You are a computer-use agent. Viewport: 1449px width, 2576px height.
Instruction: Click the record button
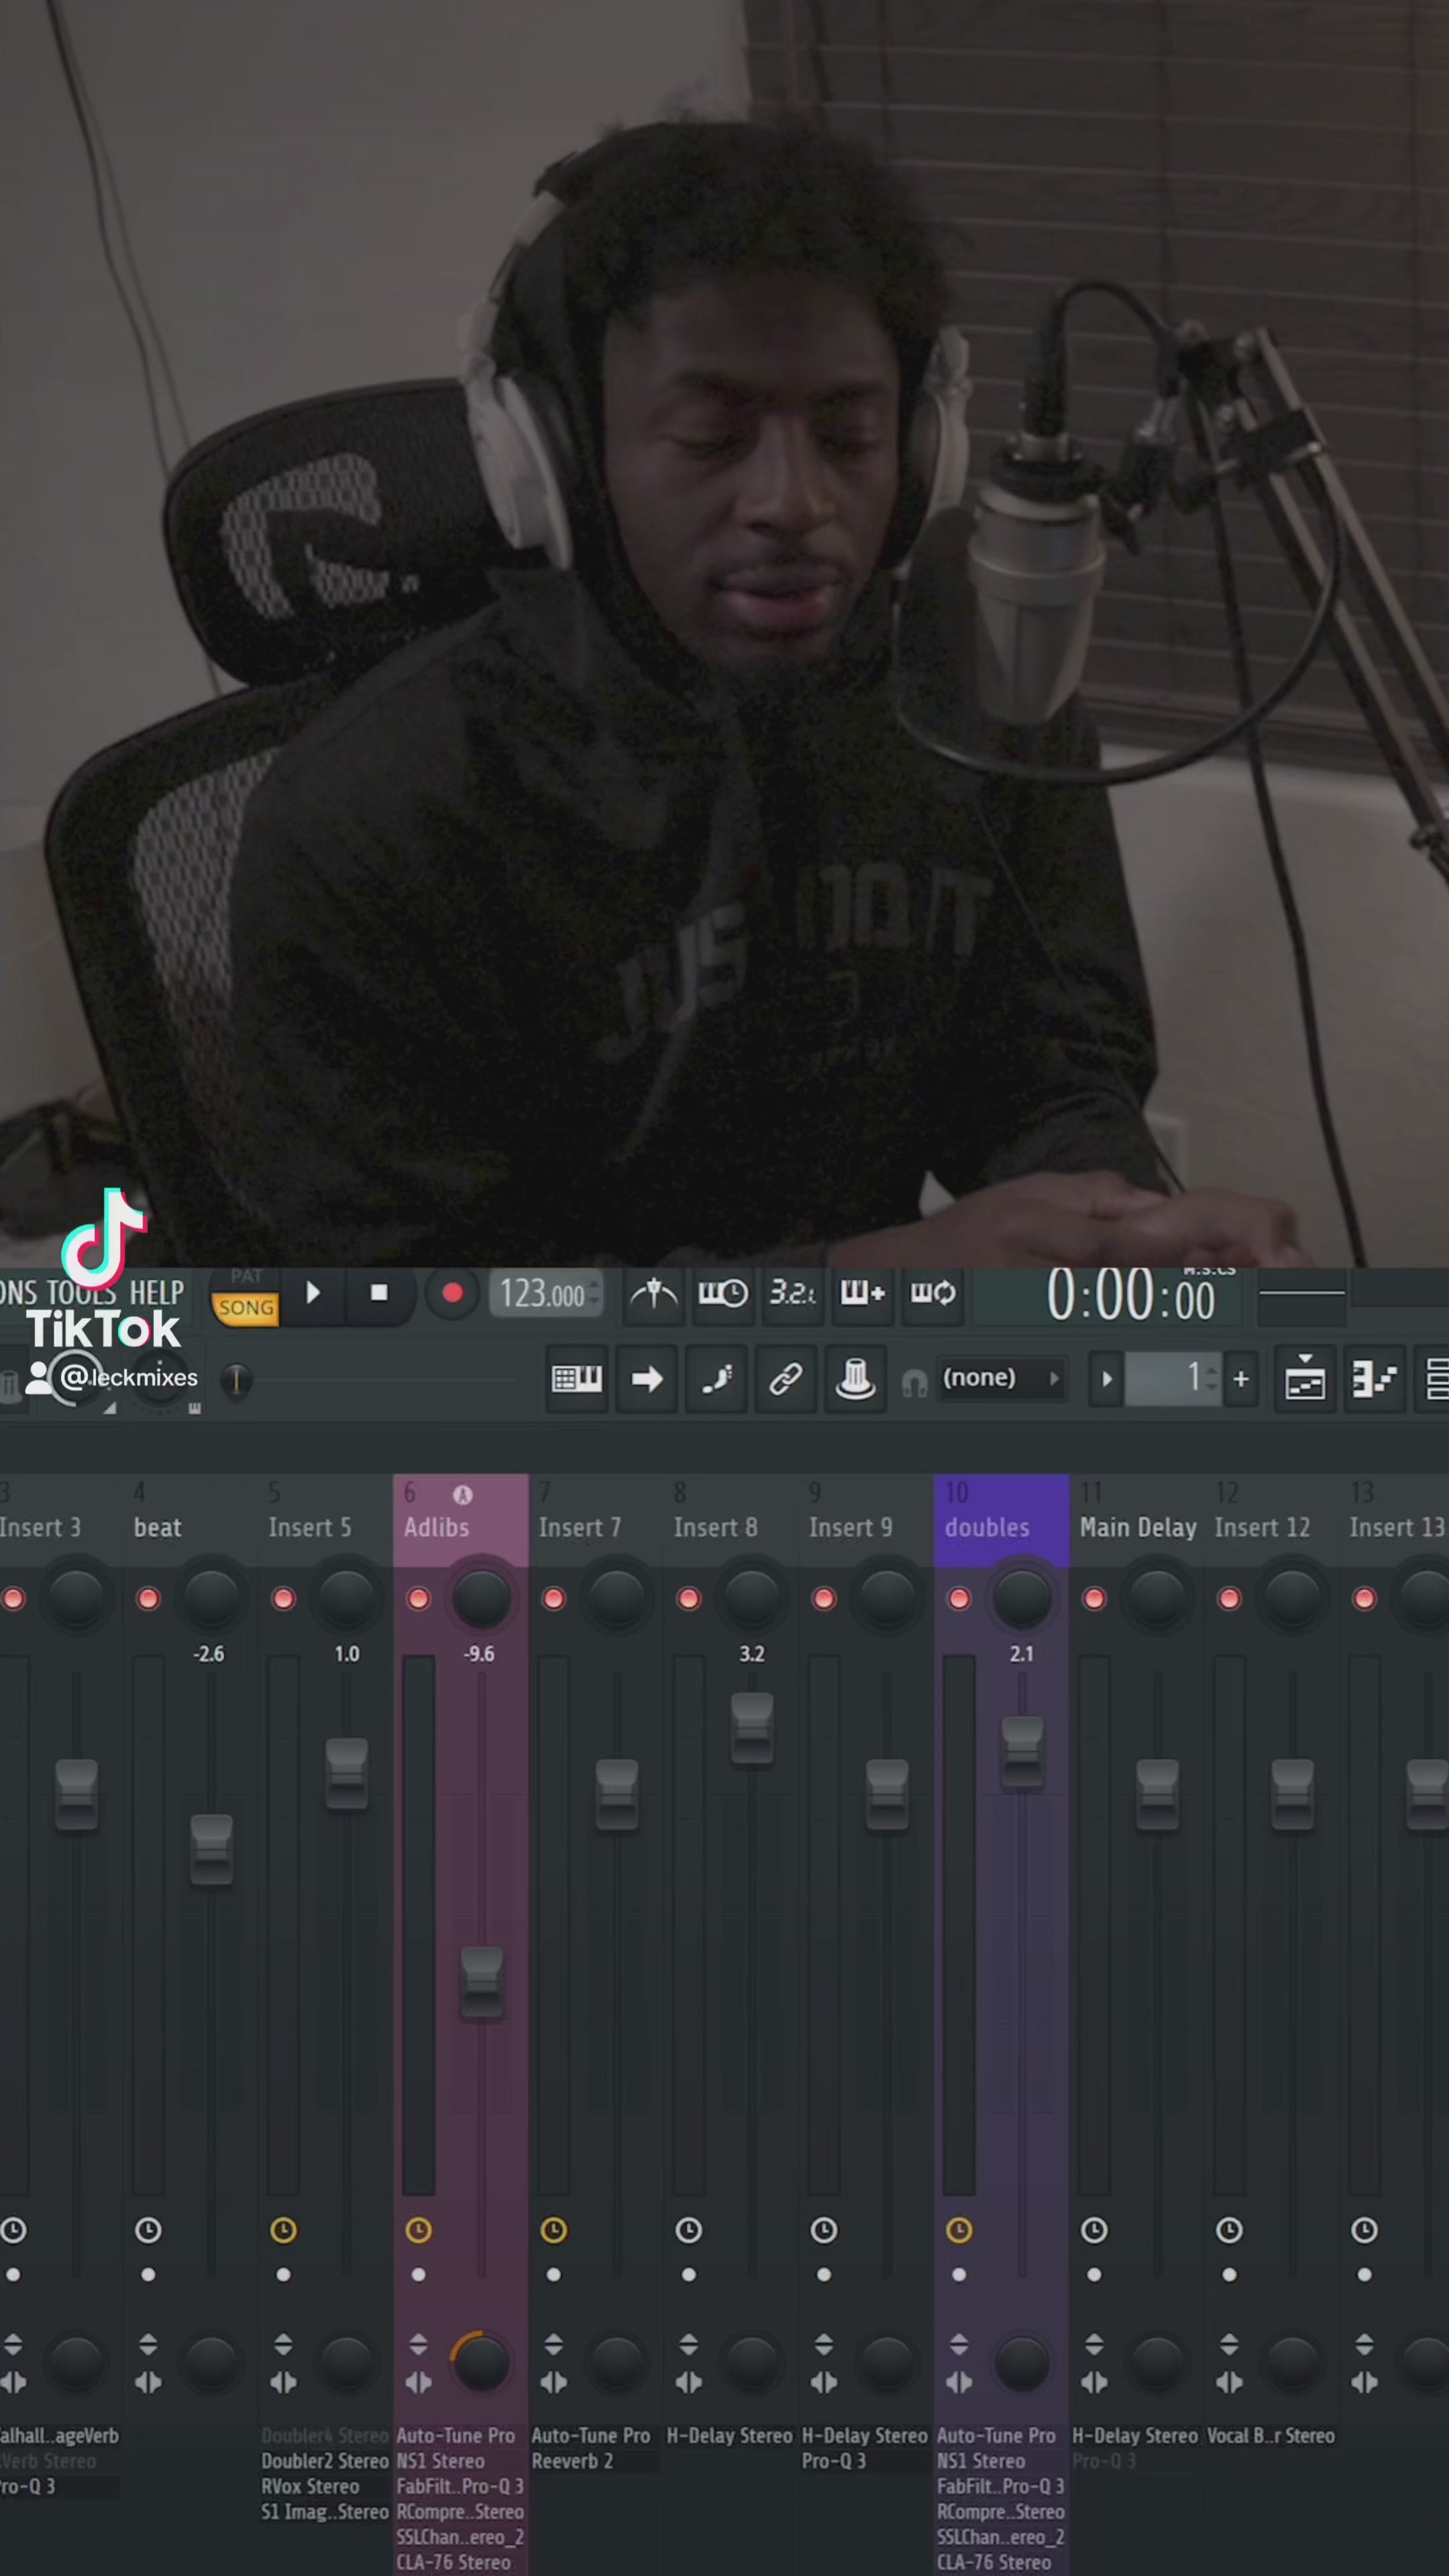[452, 1294]
